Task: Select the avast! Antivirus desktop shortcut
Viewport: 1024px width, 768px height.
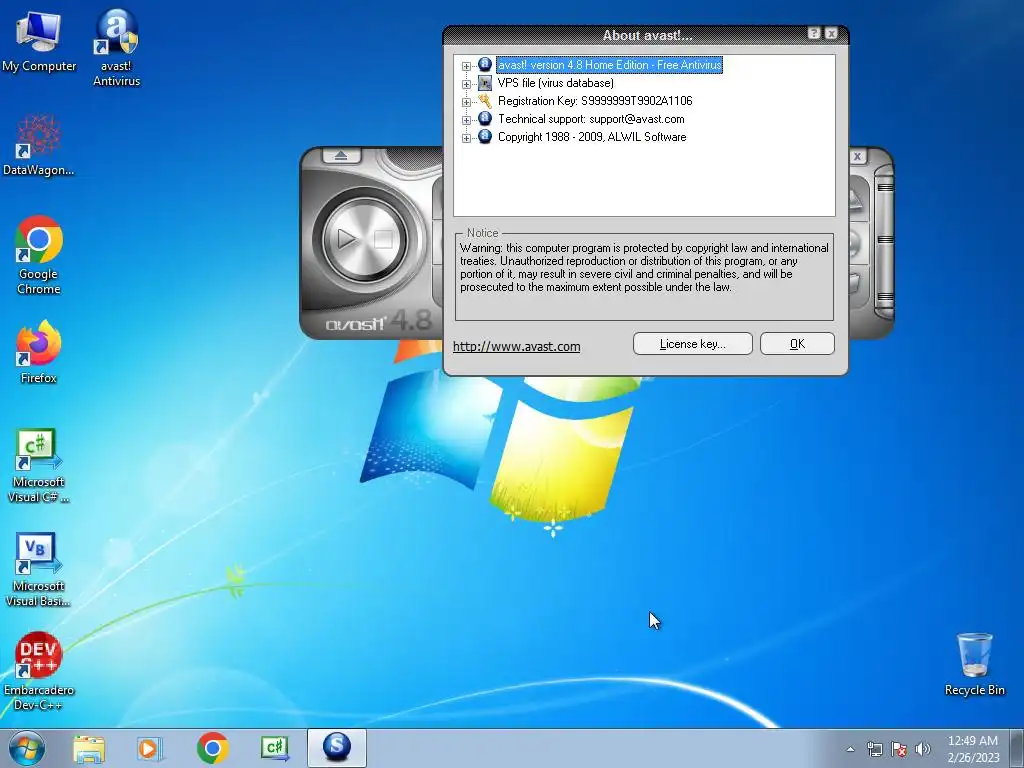Action: [116, 47]
